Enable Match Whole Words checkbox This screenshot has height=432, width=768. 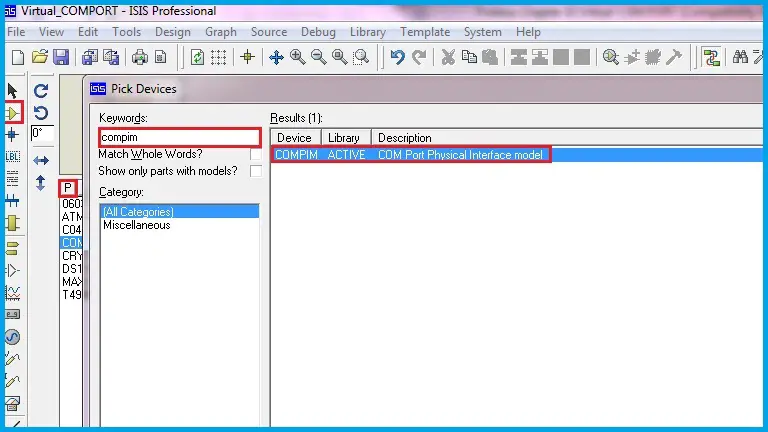pos(255,154)
